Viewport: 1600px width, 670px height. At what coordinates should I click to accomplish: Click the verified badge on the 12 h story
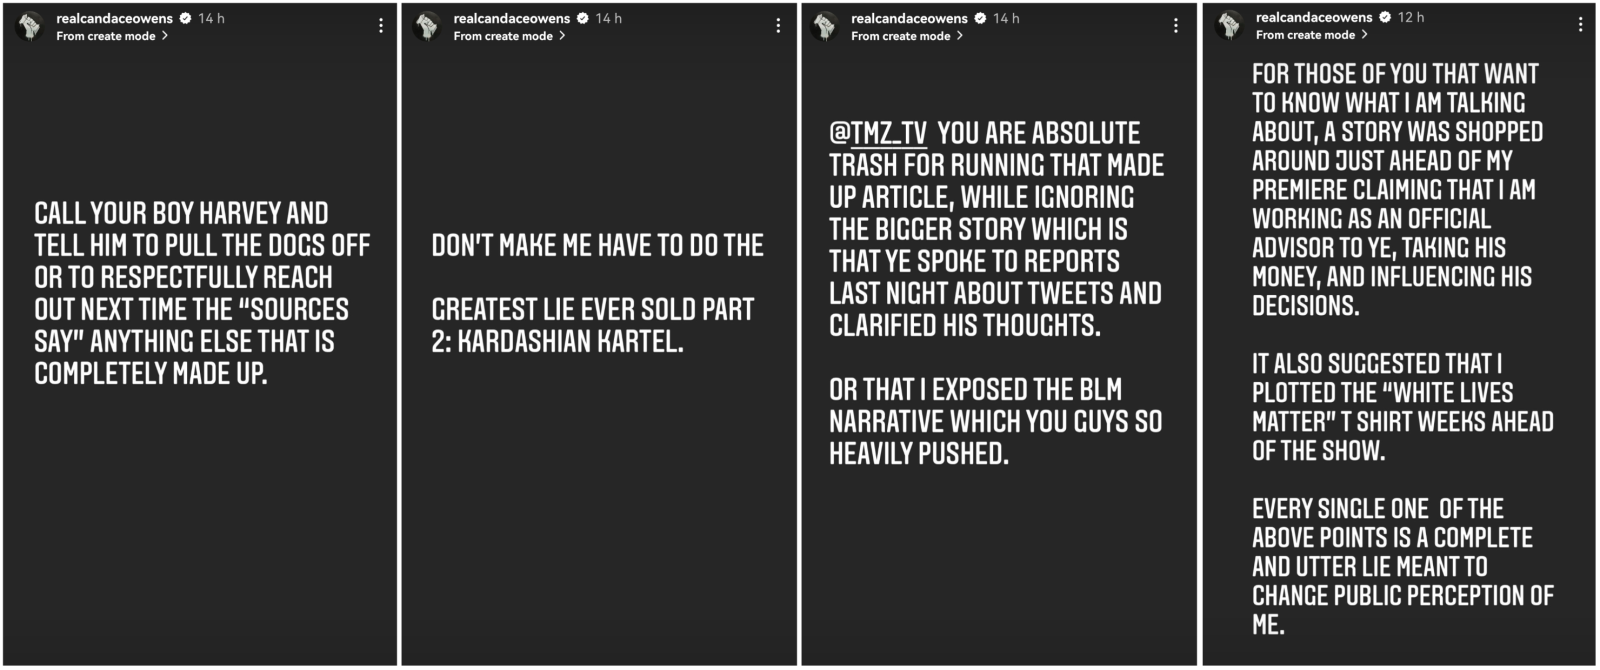1385,17
